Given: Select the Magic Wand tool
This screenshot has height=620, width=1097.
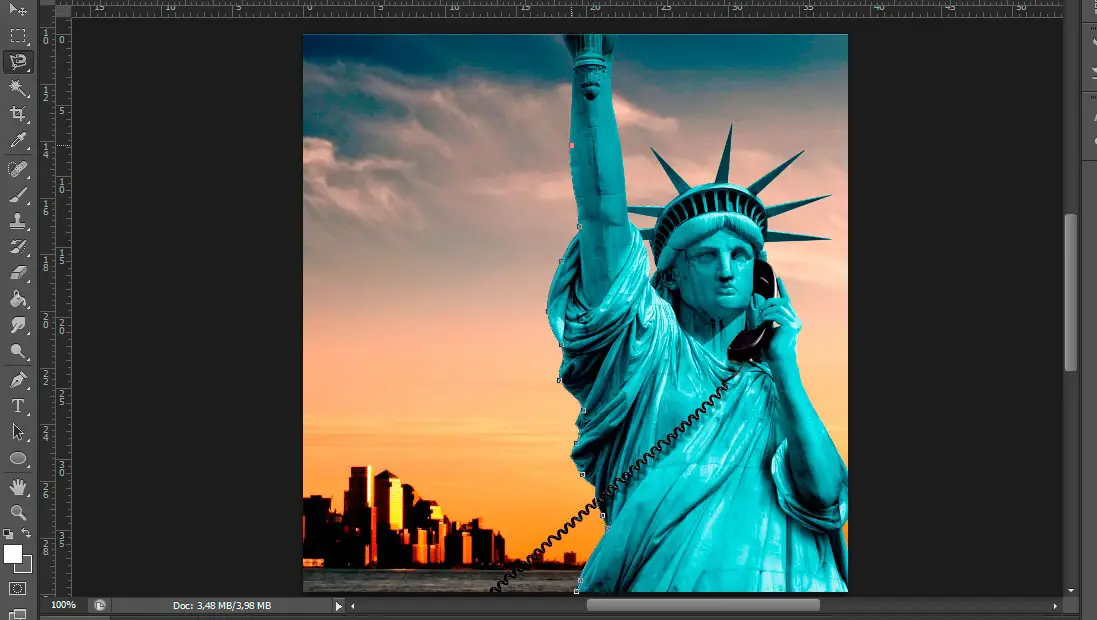Looking at the screenshot, I should (18, 87).
